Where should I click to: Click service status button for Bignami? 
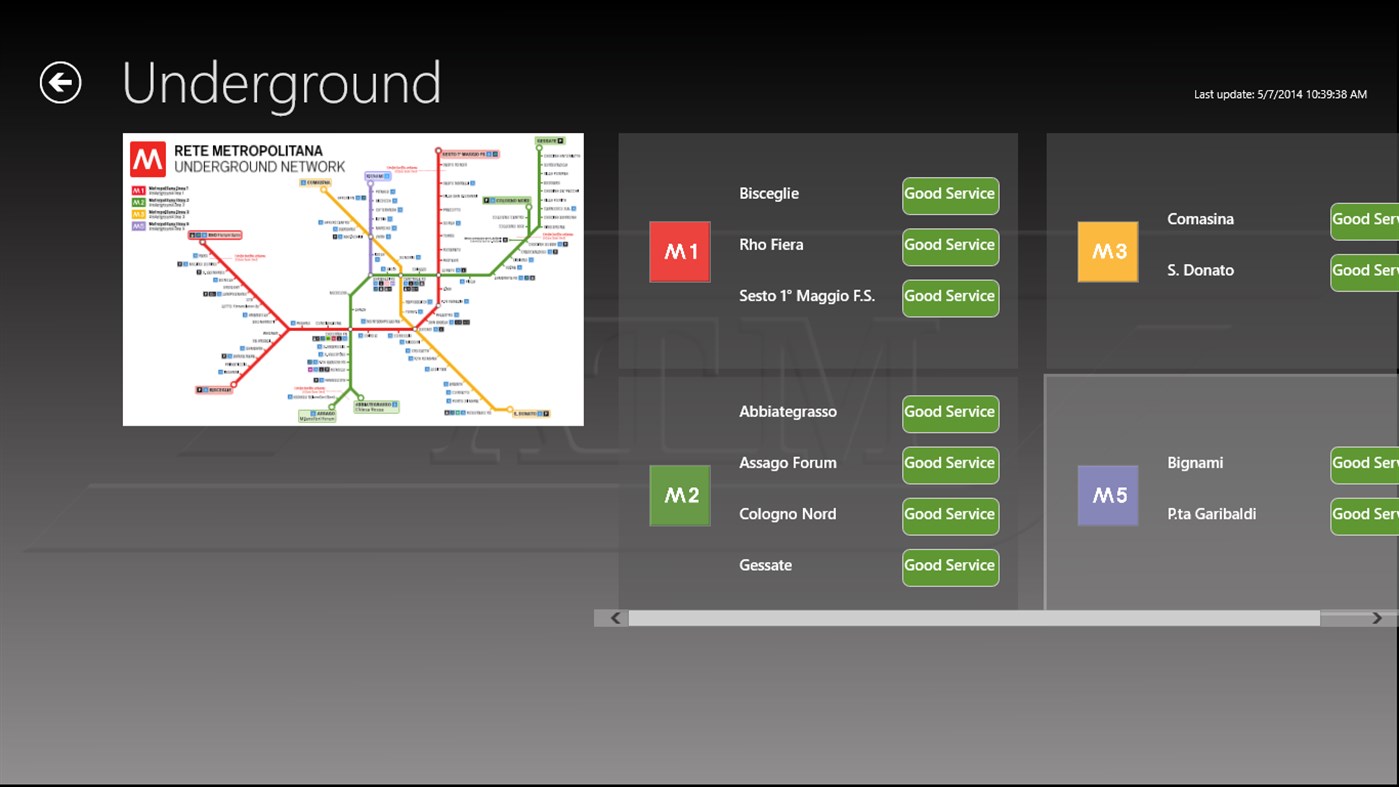tap(1364, 464)
